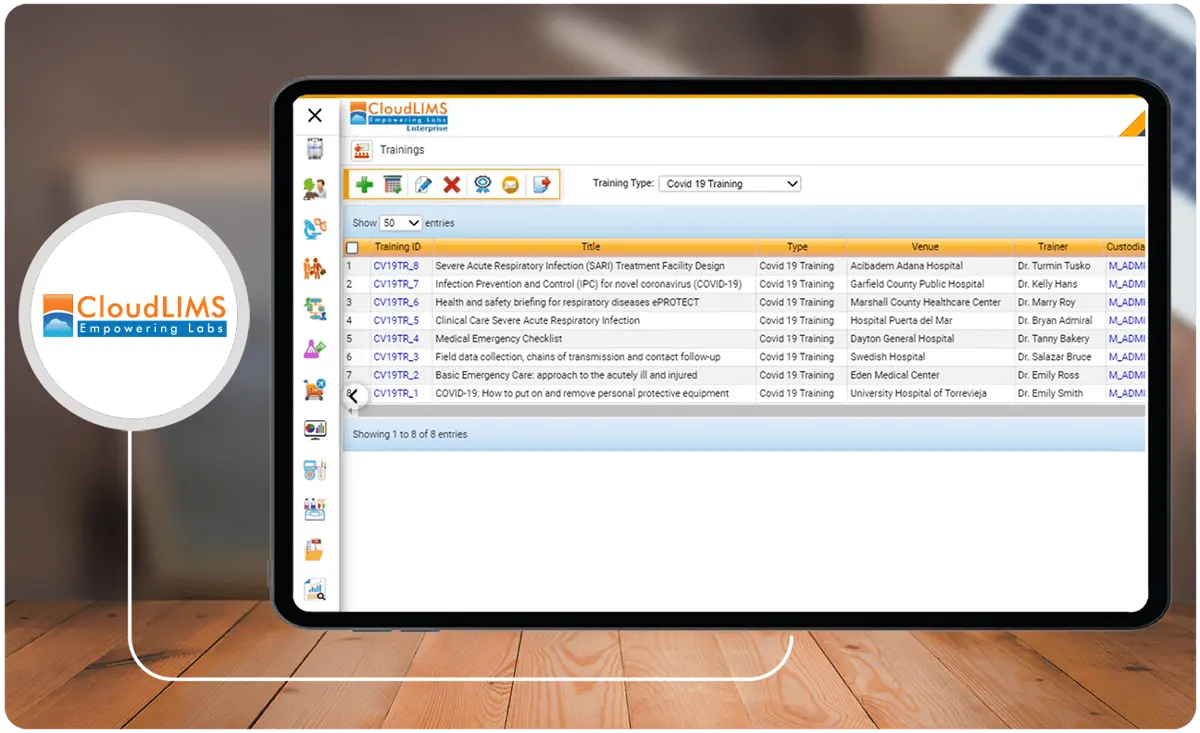This screenshot has height=733, width=1200.
Task: Click venue 'University Hospital of Torrevieja'
Action: (x=918, y=393)
